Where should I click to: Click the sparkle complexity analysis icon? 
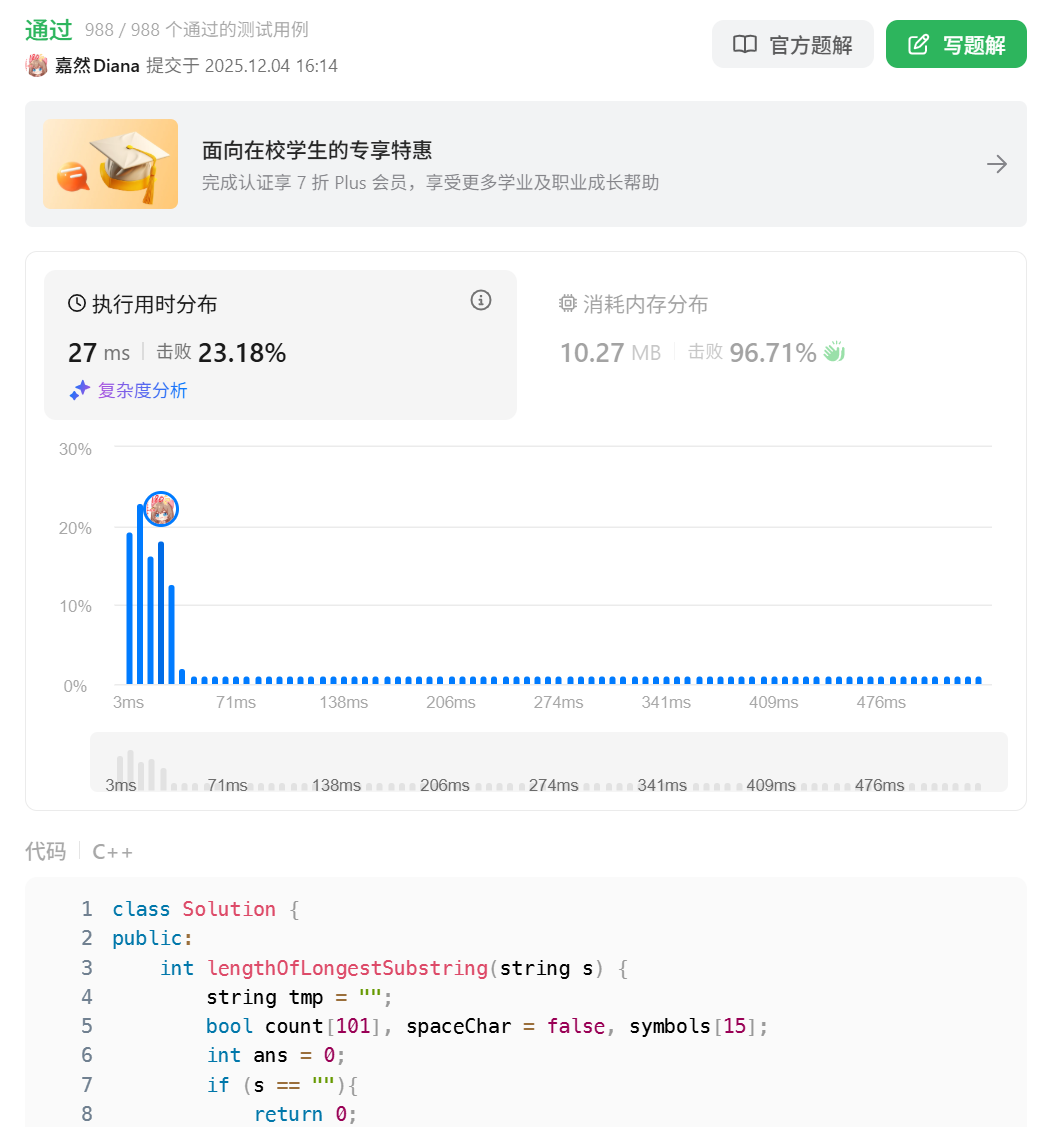(80, 391)
